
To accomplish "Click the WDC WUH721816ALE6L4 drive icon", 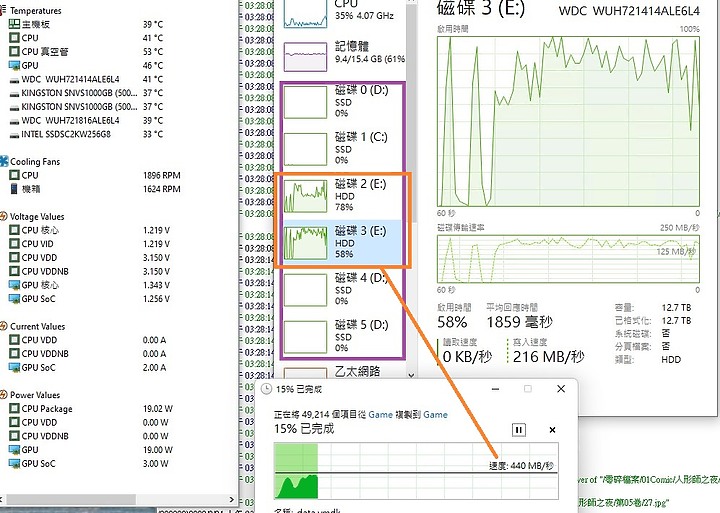I will pyautogui.click(x=14, y=121).
